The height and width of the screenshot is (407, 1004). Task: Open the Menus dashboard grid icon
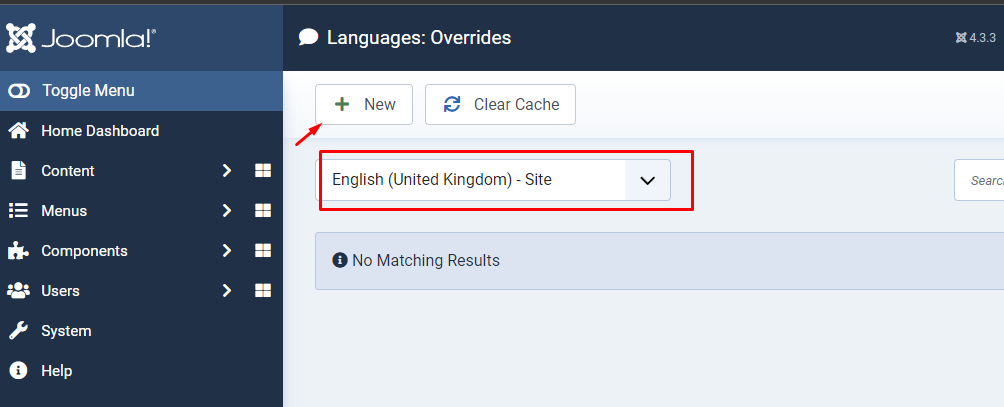263,211
